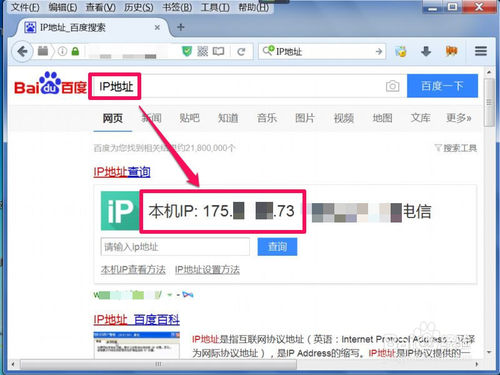Viewport: 500px width, 375px height.
Task: Click the 百度一下 search button
Action: [442, 86]
